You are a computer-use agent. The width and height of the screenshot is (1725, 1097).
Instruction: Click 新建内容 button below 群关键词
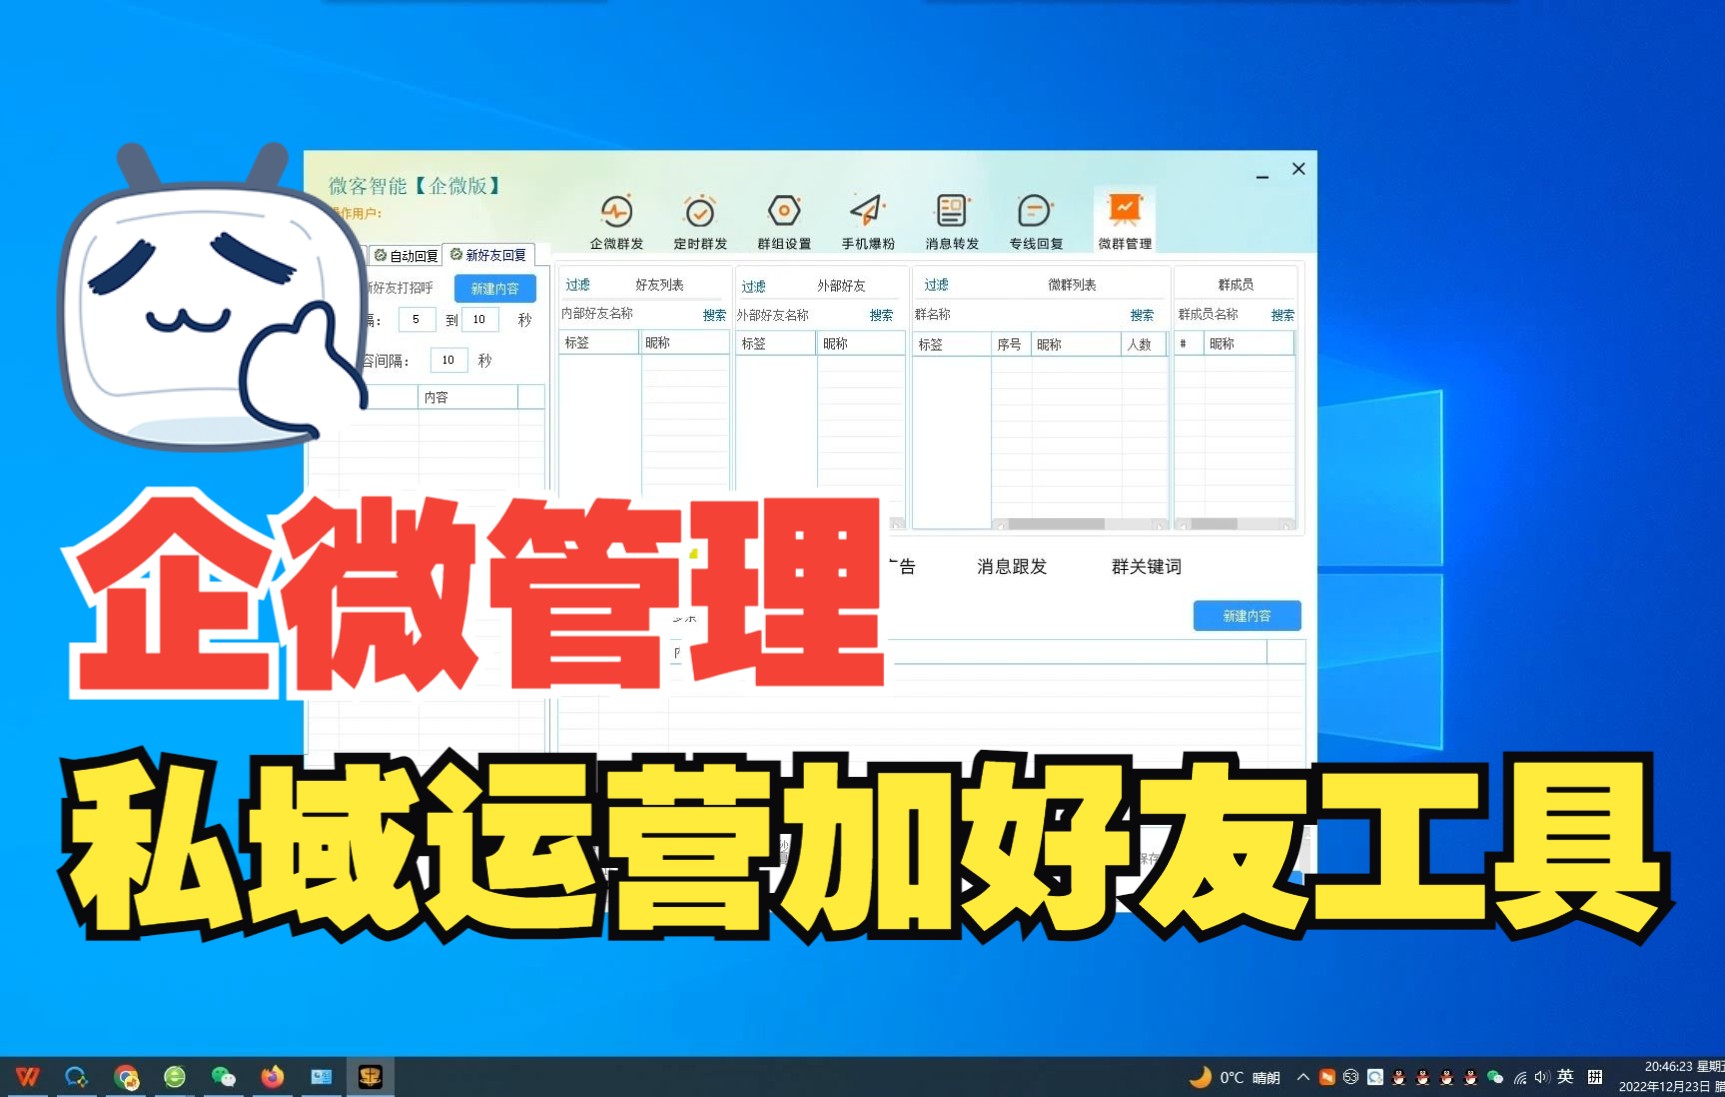pyautogui.click(x=1247, y=616)
